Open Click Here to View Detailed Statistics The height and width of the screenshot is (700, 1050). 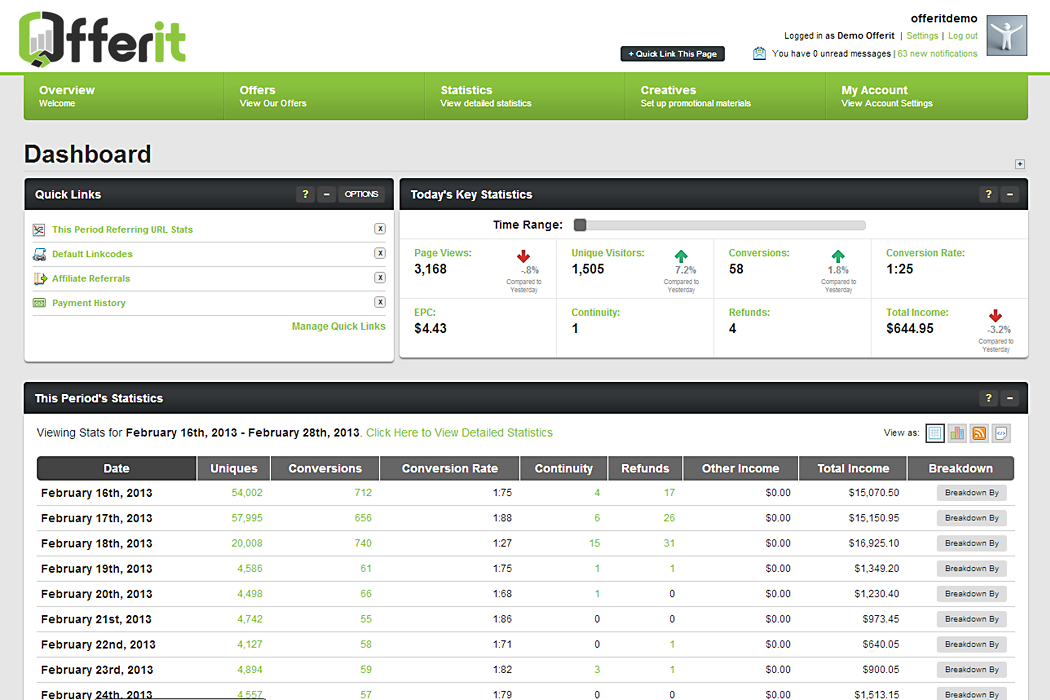pyautogui.click(x=459, y=433)
